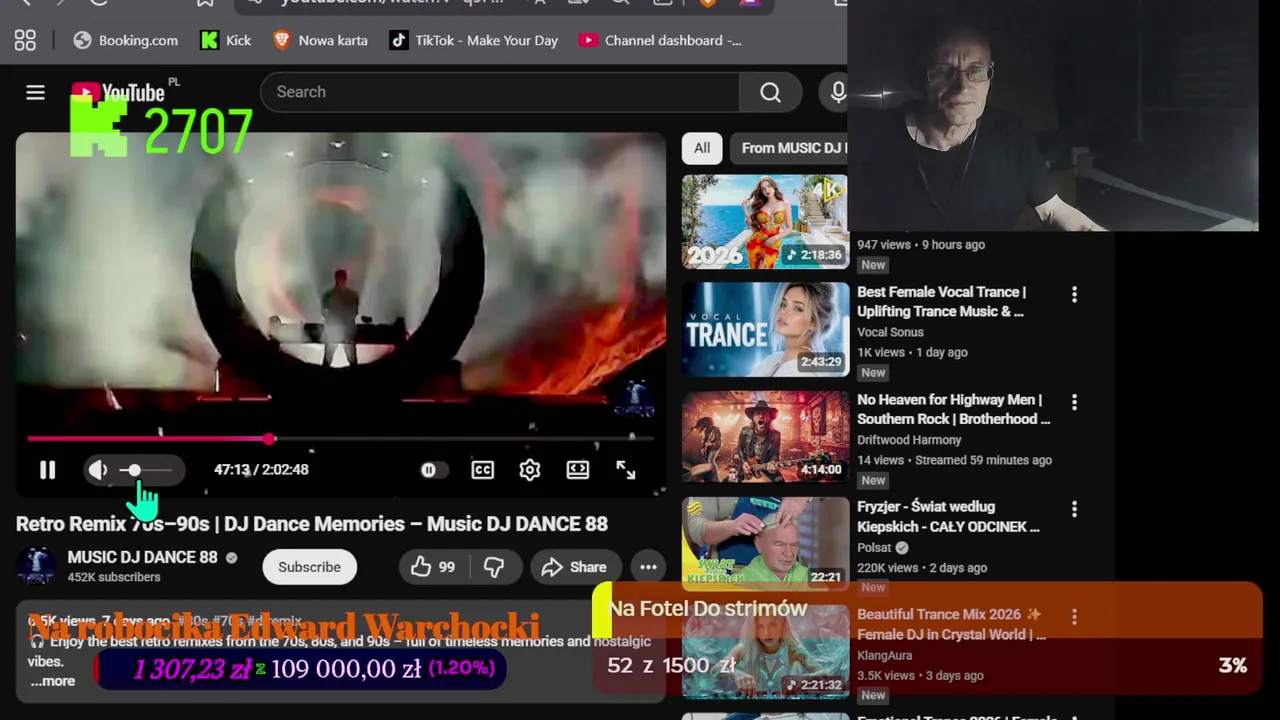Pause the video playback
The image size is (1280, 720).
coord(47,470)
